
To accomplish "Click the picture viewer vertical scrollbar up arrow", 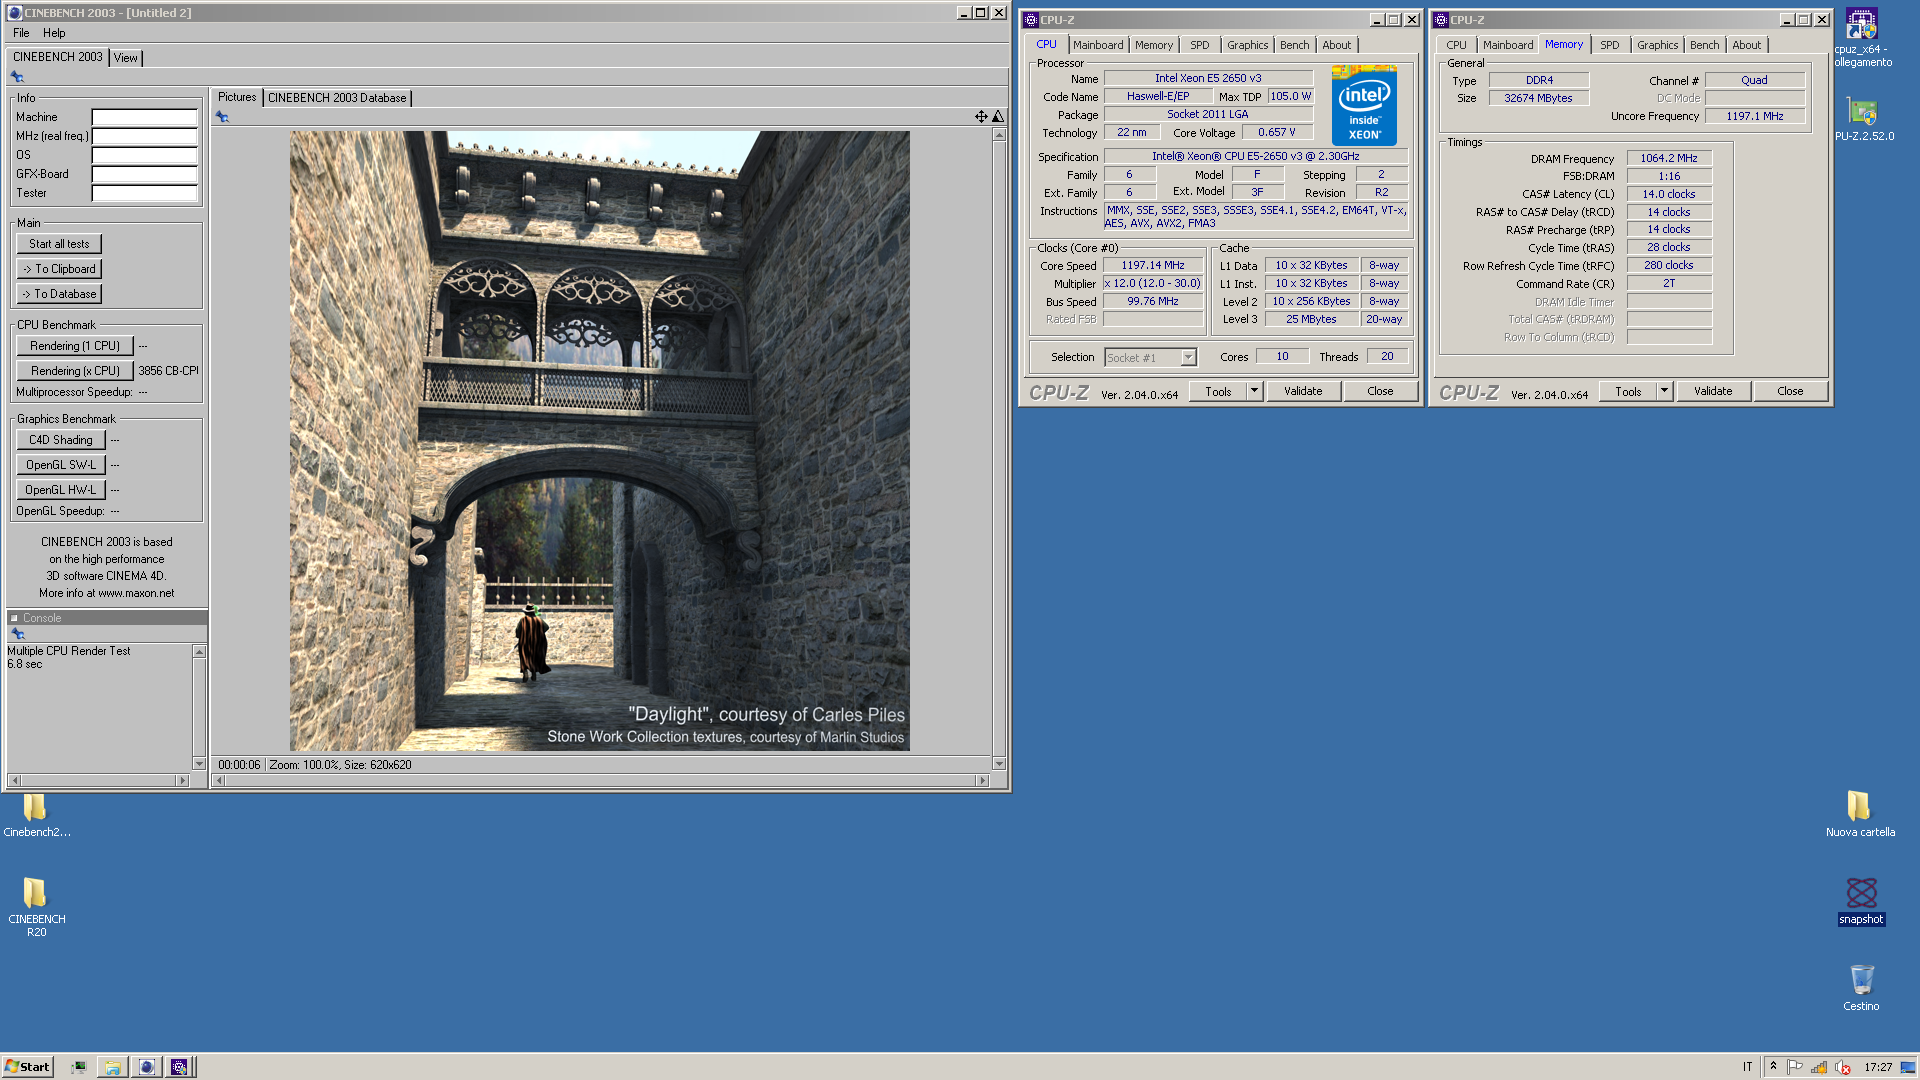I will coord(998,135).
